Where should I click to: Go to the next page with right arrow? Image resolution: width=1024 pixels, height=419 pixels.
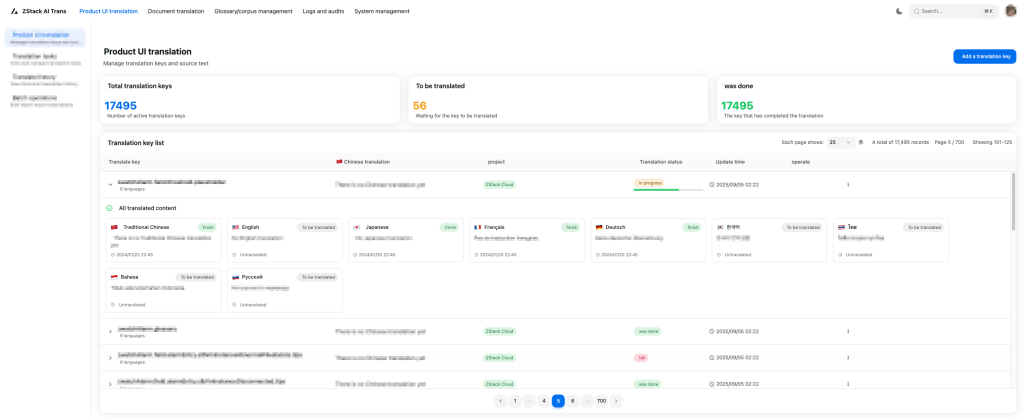coord(616,401)
